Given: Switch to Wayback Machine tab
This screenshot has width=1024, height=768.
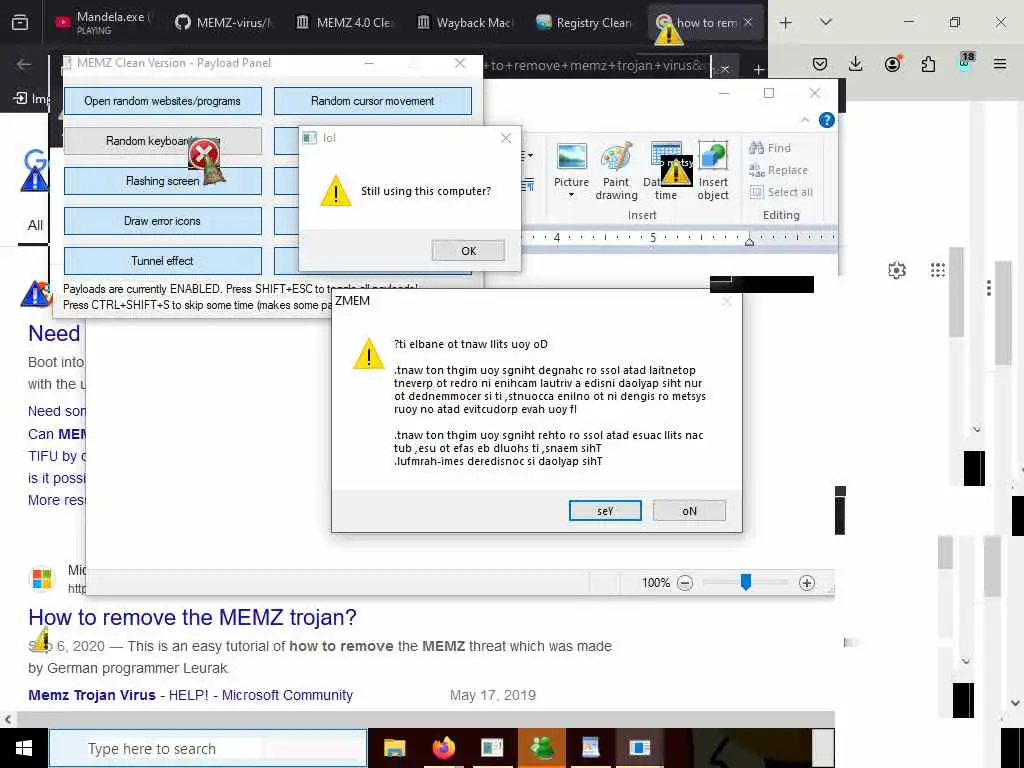Looking at the screenshot, I should [464, 22].
